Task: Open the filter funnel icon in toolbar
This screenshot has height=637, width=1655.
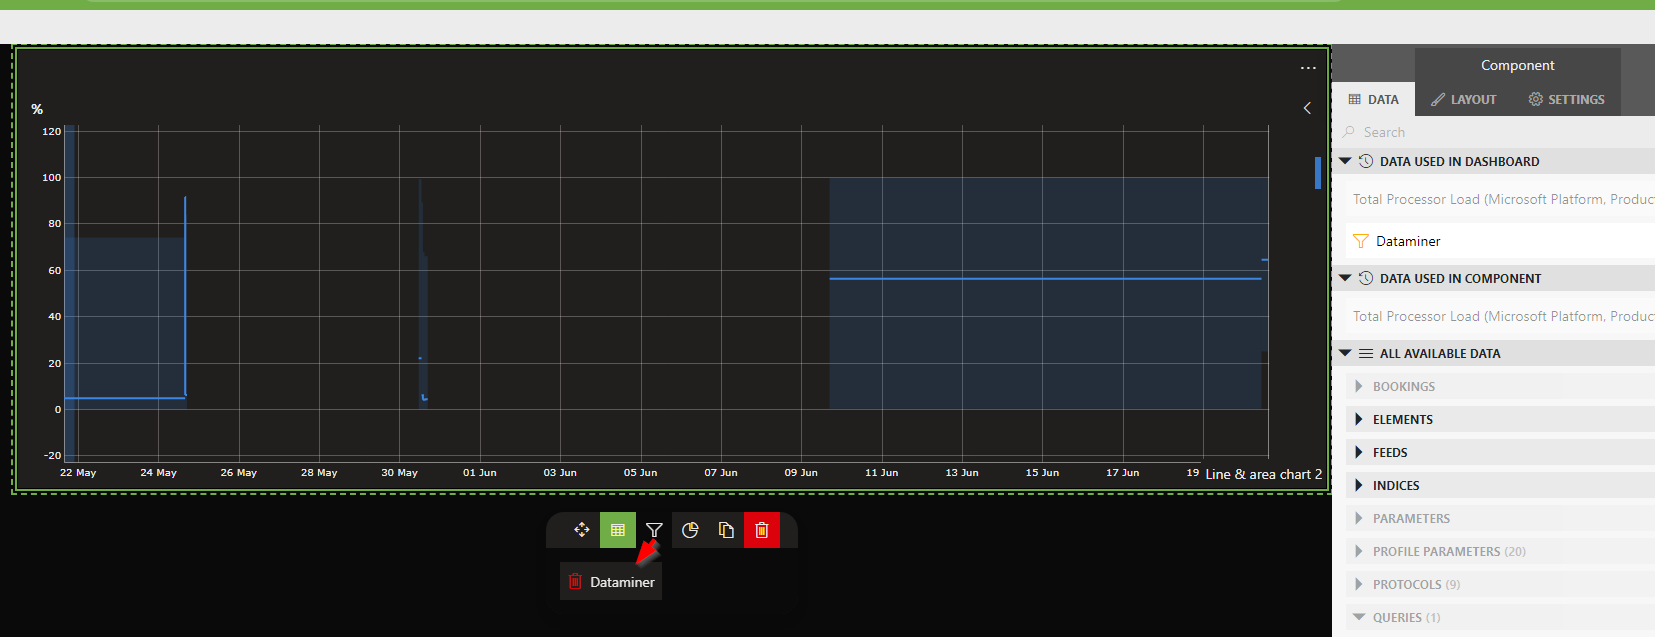Action: pos(654,530)
